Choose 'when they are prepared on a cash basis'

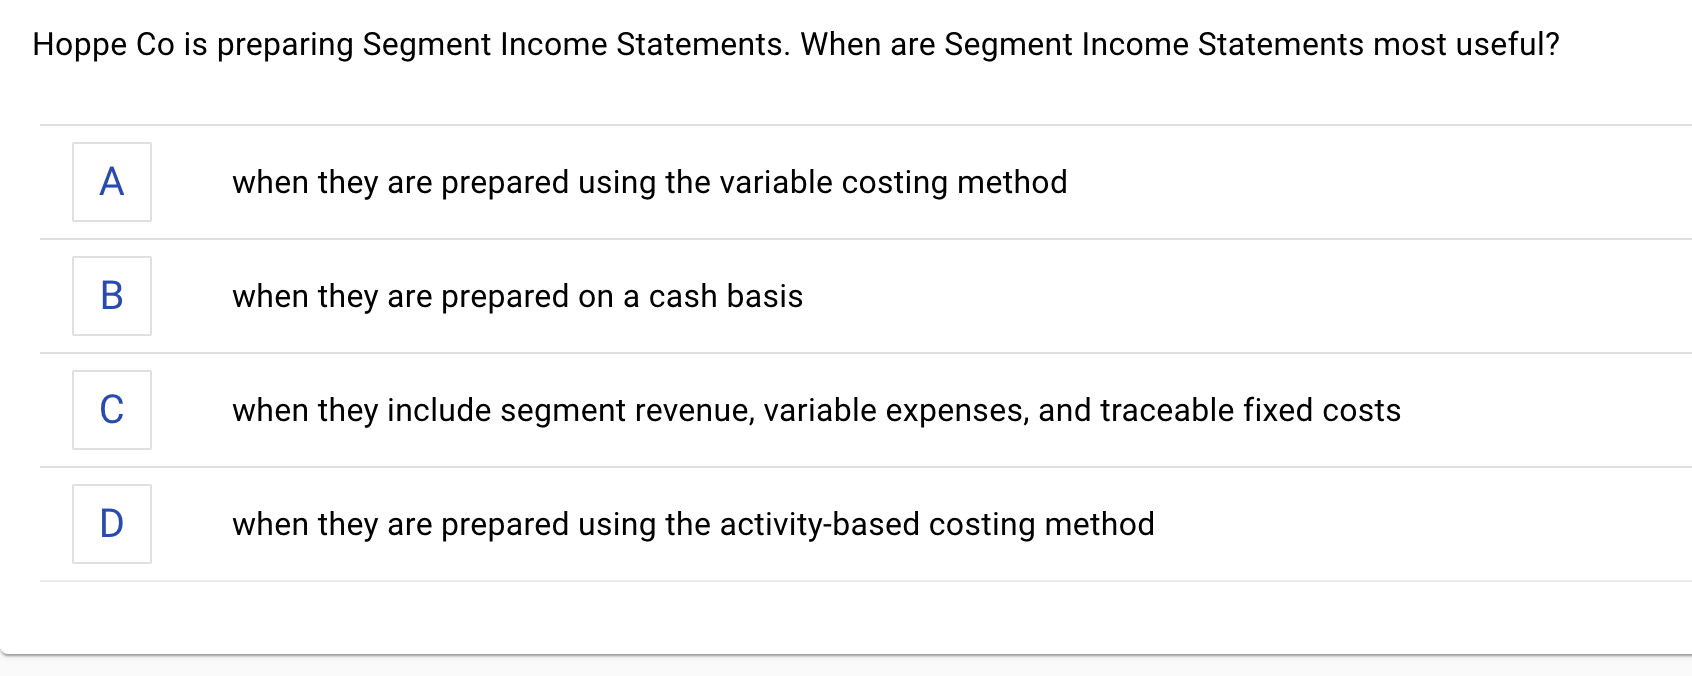tap(518, 296)
